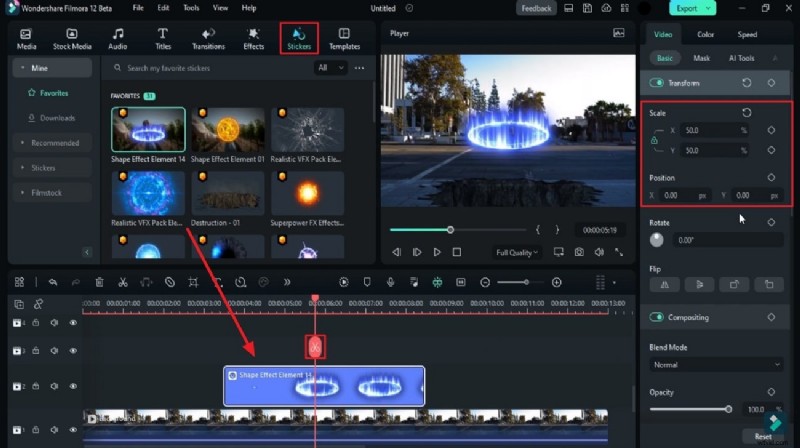Open the Tools menu
The image size is (800, 448).
191,8
